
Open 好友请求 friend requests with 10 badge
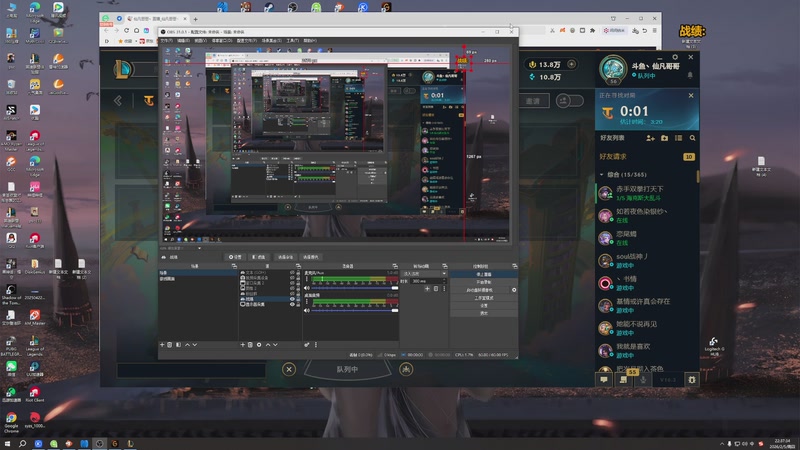[x=647, y=157]
